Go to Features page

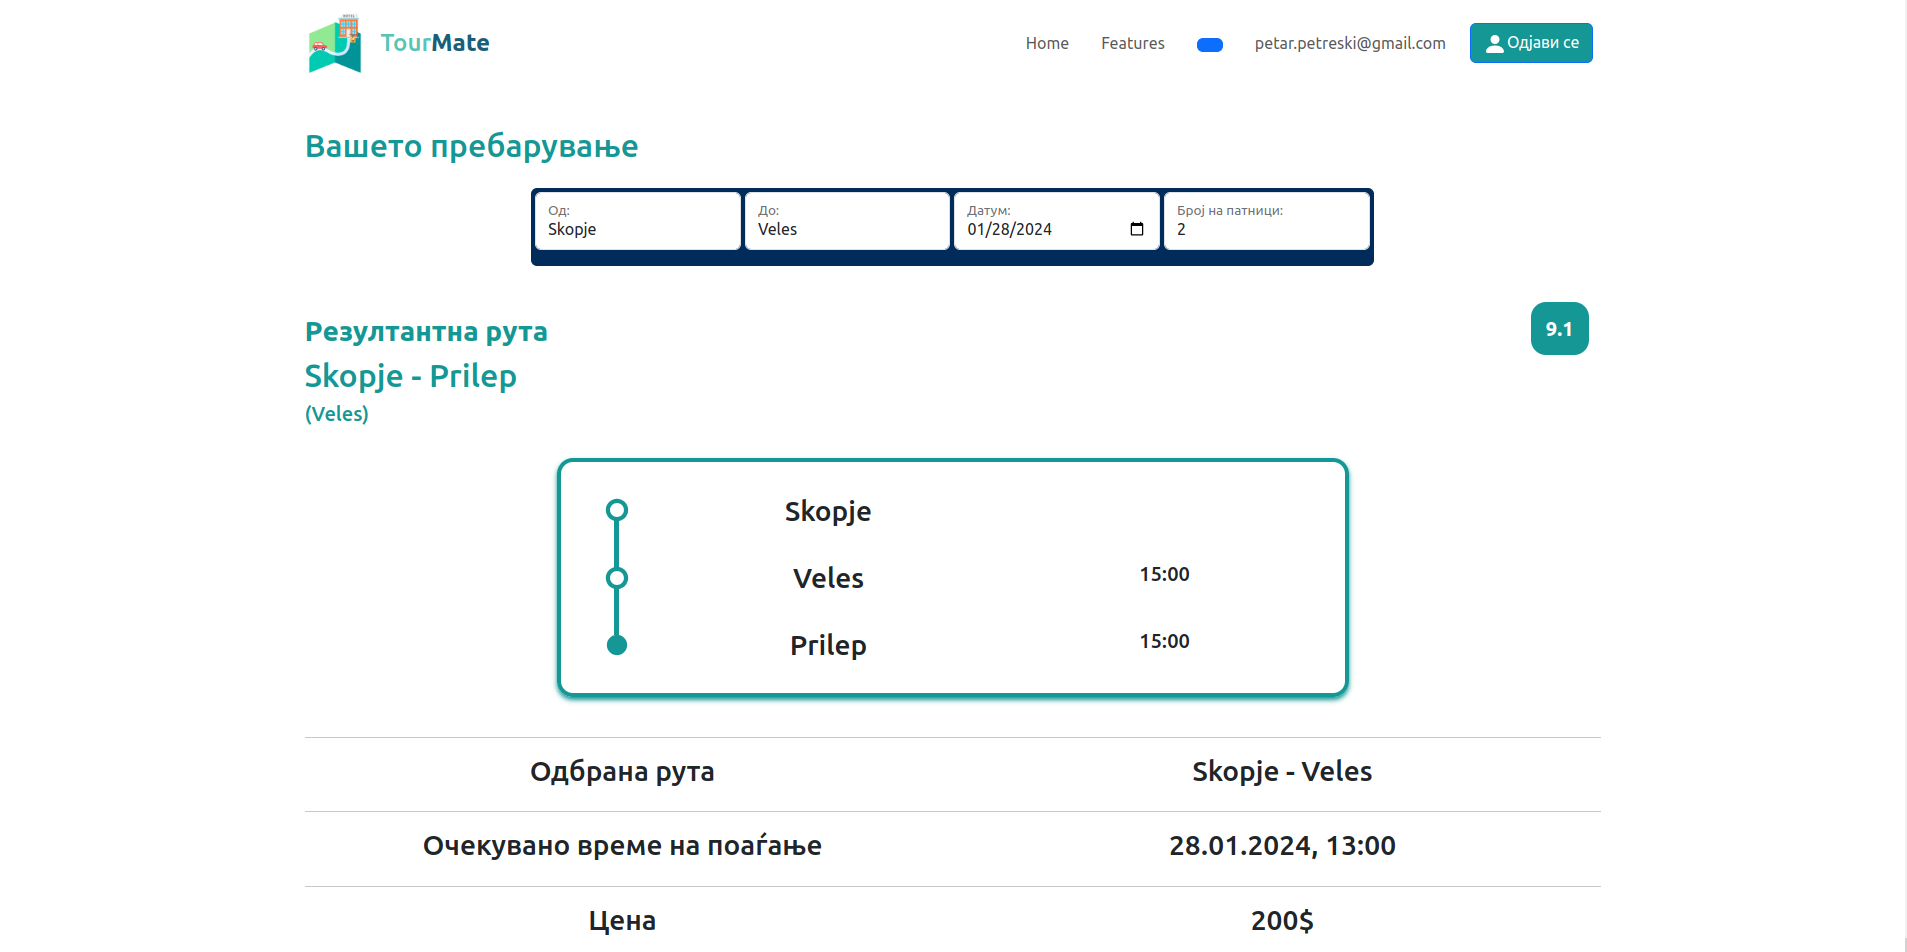click(x=1132, y=43)
